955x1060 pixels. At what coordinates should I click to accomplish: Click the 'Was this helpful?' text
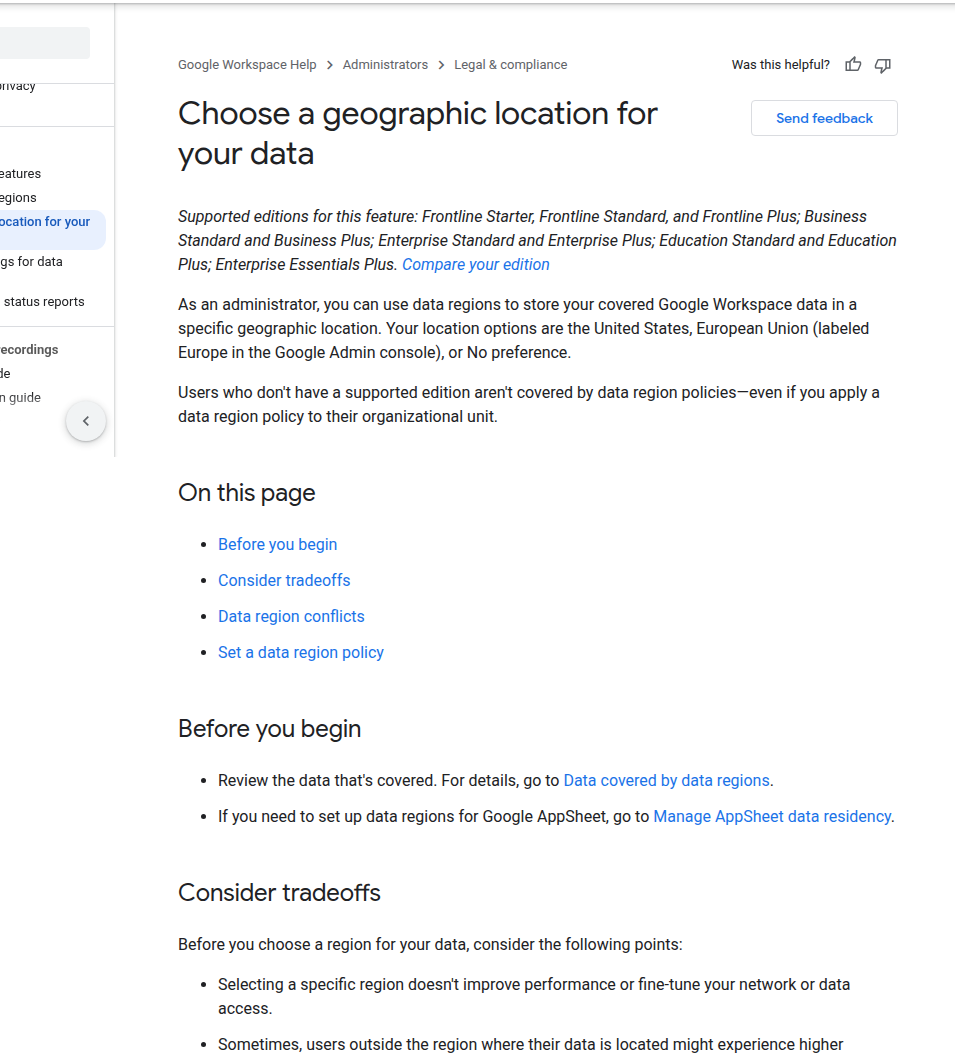click(781, 65)
